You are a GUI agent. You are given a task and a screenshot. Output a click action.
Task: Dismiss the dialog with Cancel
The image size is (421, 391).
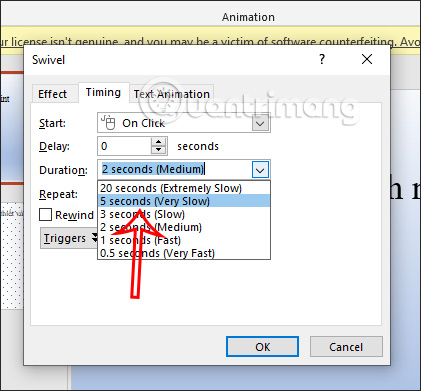(346, 347)
